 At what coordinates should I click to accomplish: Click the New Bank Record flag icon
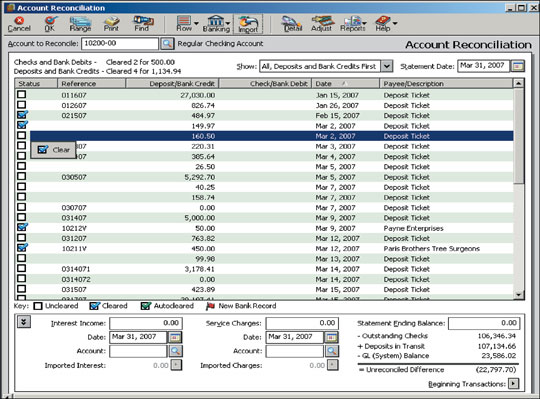click(x=210, y=306)
